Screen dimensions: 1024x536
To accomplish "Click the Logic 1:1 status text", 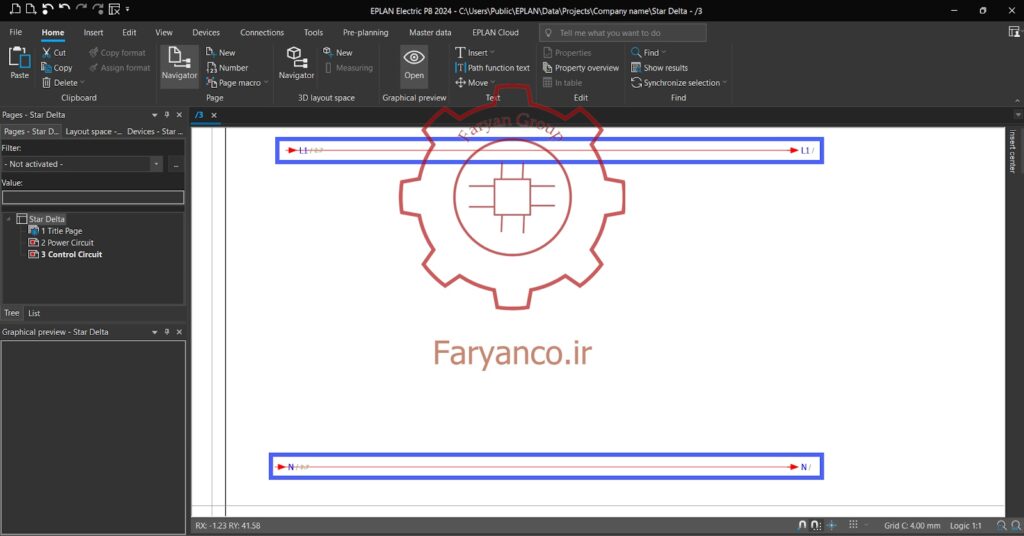I will pyautogui.click(x=965, y=525).
